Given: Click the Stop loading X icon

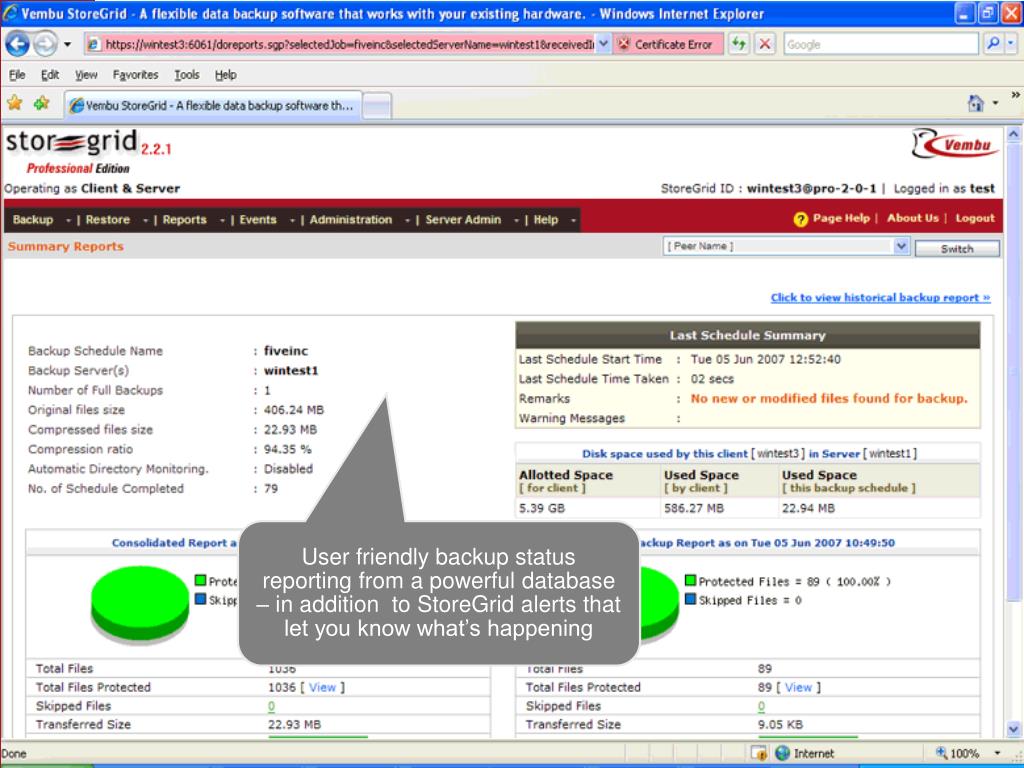Looking at the screenshot, I should 765,44.
